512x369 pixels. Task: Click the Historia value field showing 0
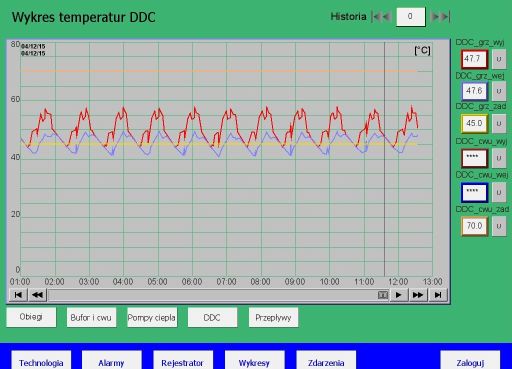coord(411,17)
